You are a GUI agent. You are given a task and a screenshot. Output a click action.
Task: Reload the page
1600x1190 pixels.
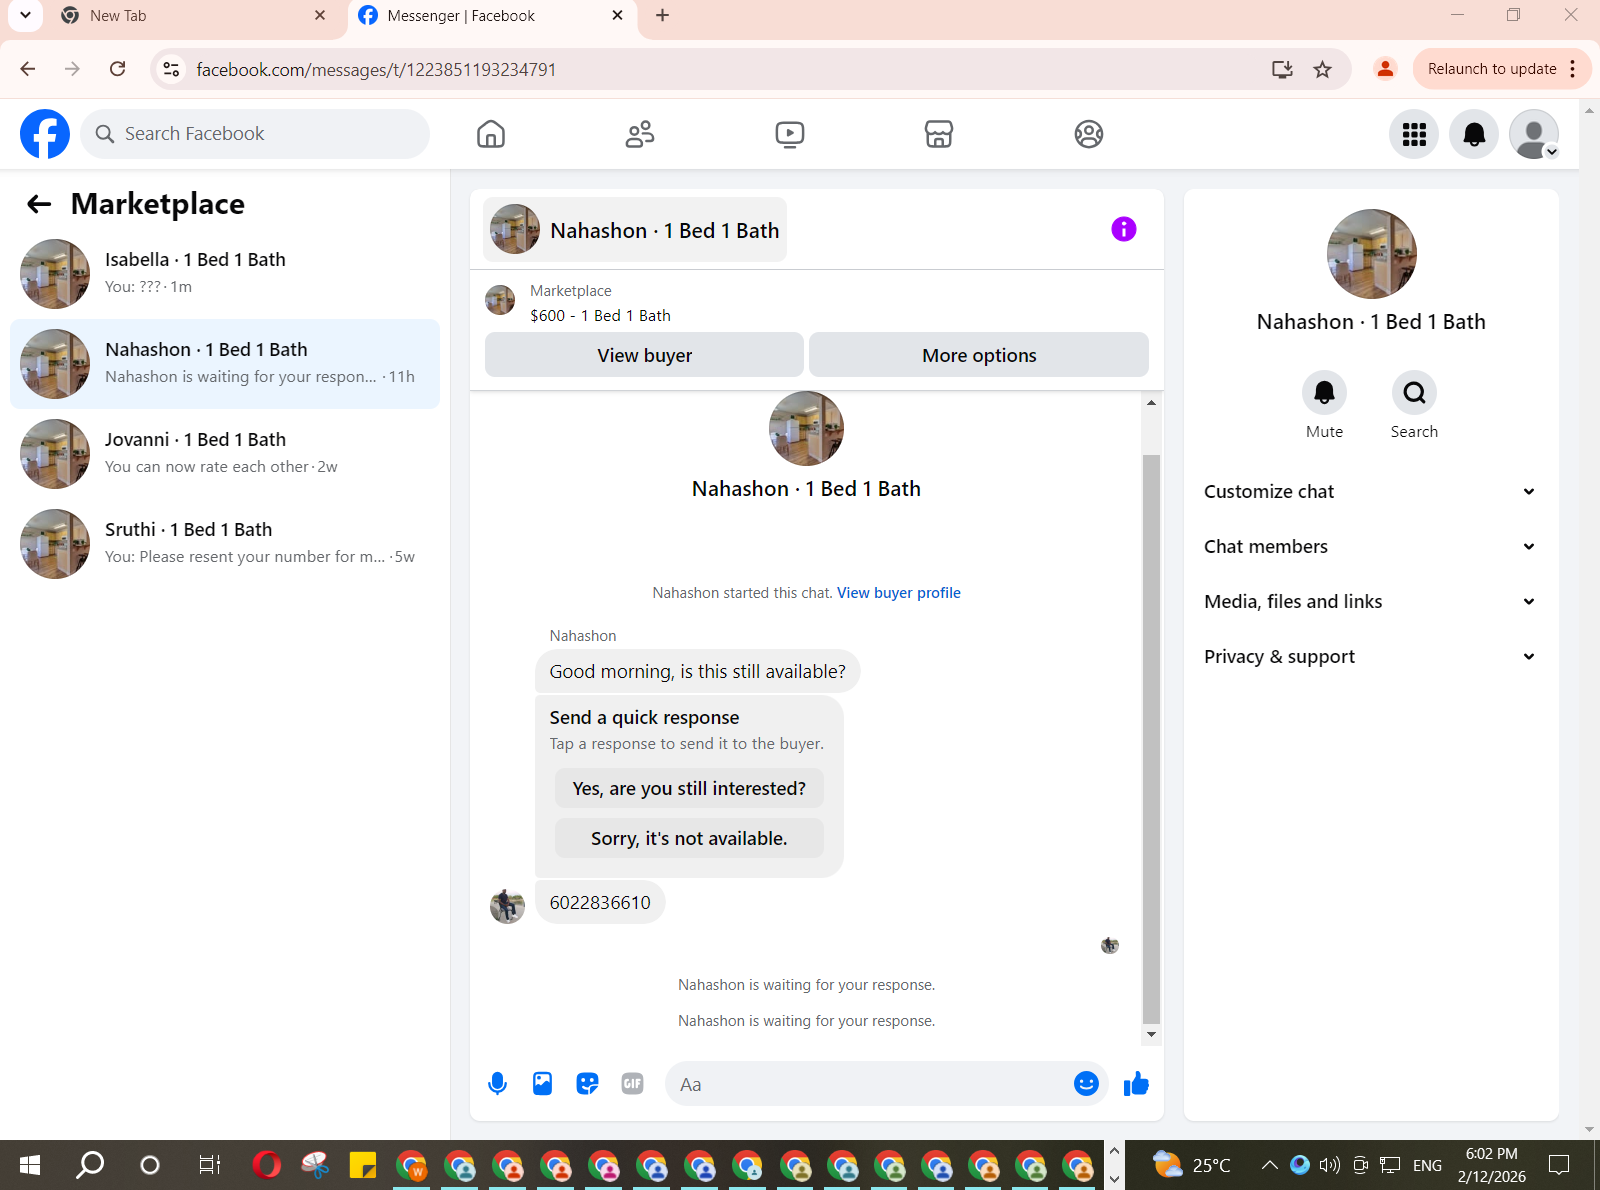point(118,69)
